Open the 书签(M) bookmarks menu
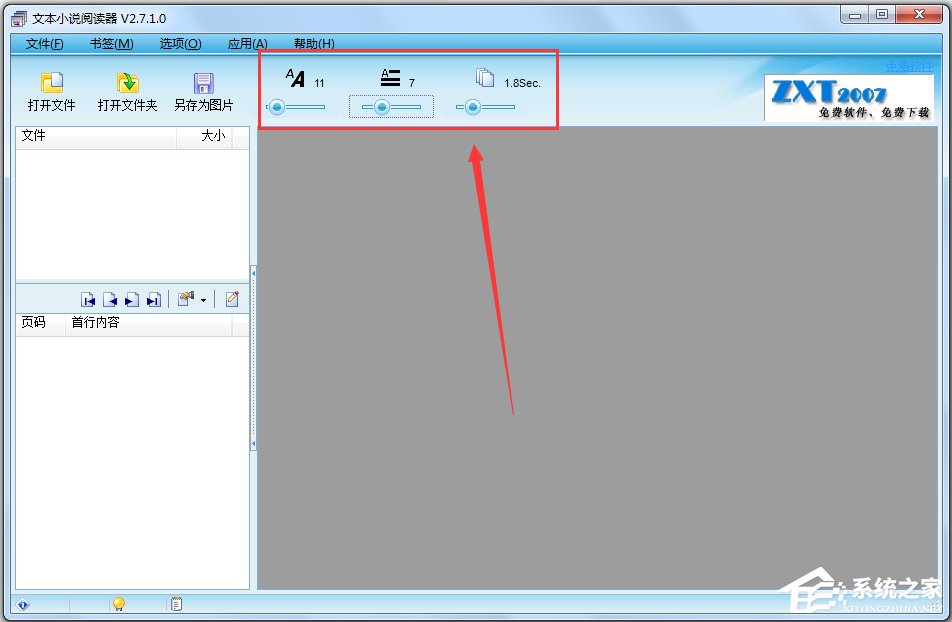This screenshot has height=622, width=952. [x=110, y=44]
